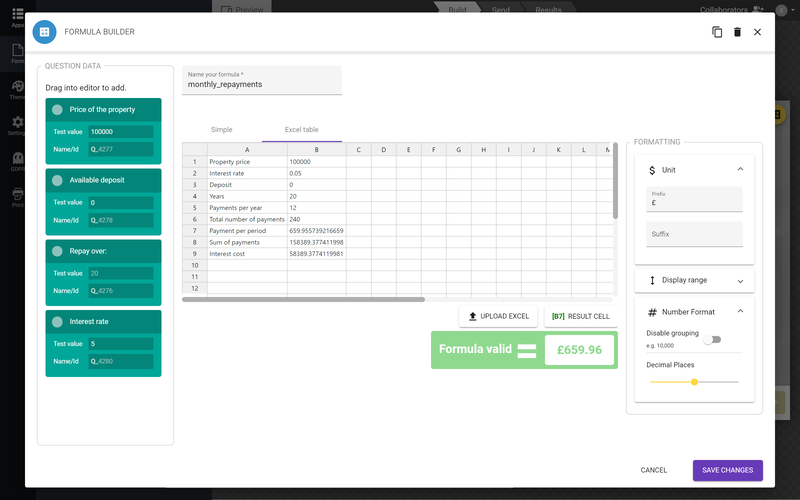Click the circle on Available deposit card
This screenshot has width=800, height=500.
[57, 180]
